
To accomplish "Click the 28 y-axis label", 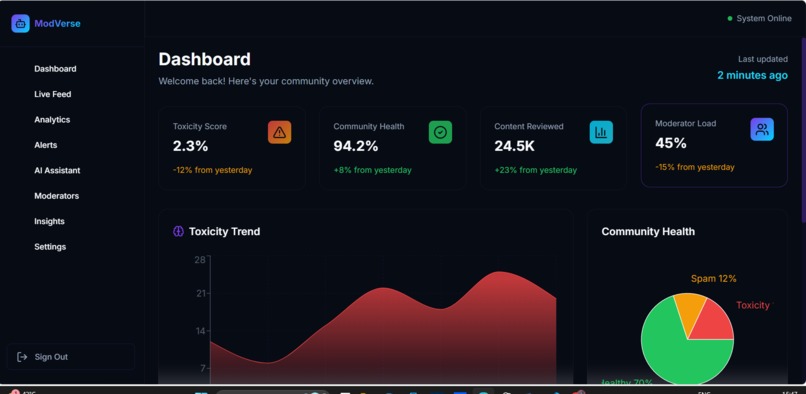I will pos(199,260).
